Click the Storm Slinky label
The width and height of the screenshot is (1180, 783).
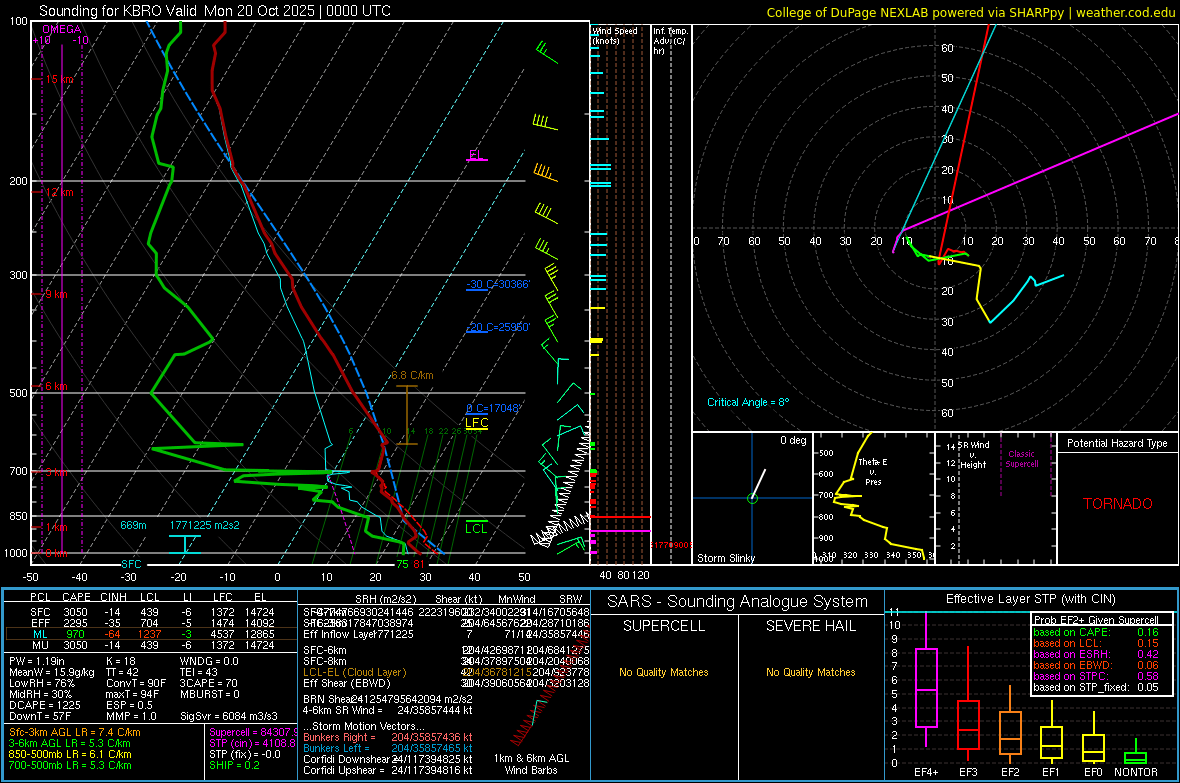click(x=725, y=558)
